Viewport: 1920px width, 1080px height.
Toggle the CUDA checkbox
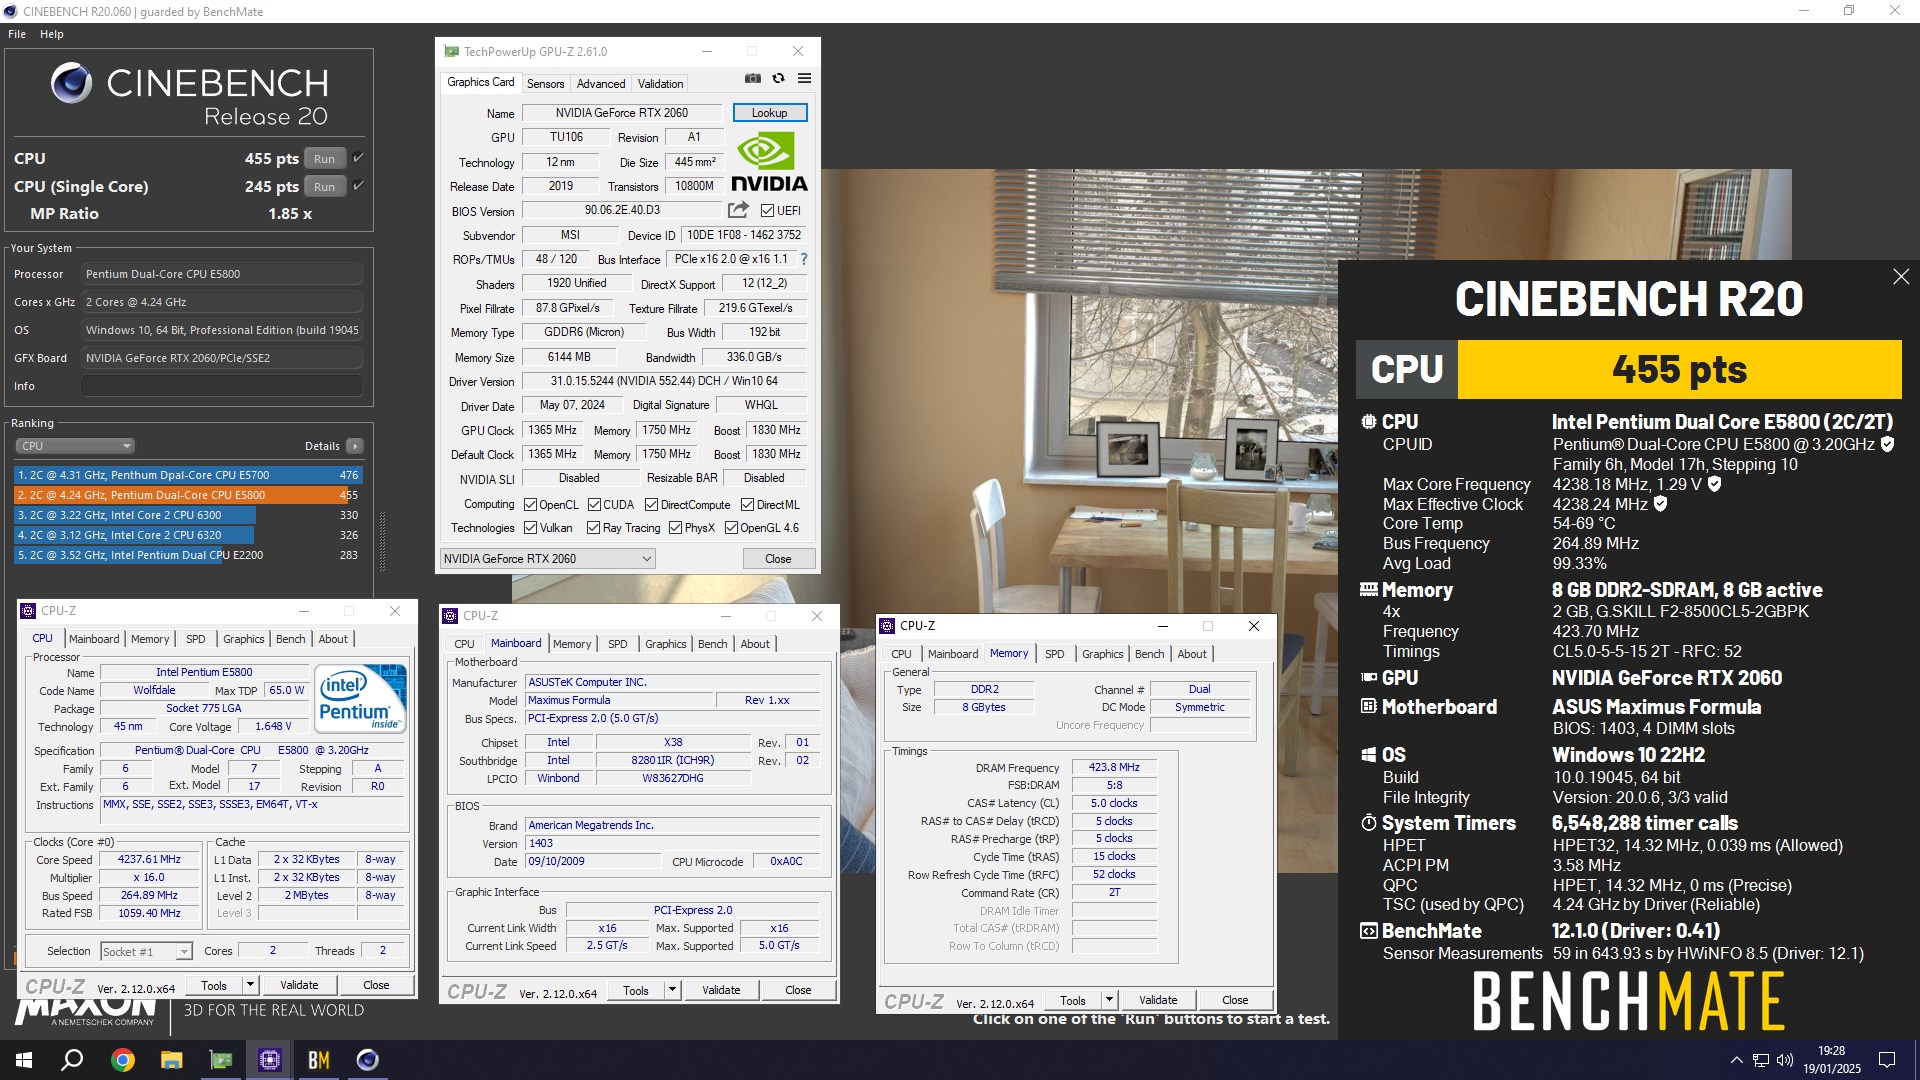click(x=594, y=505)
